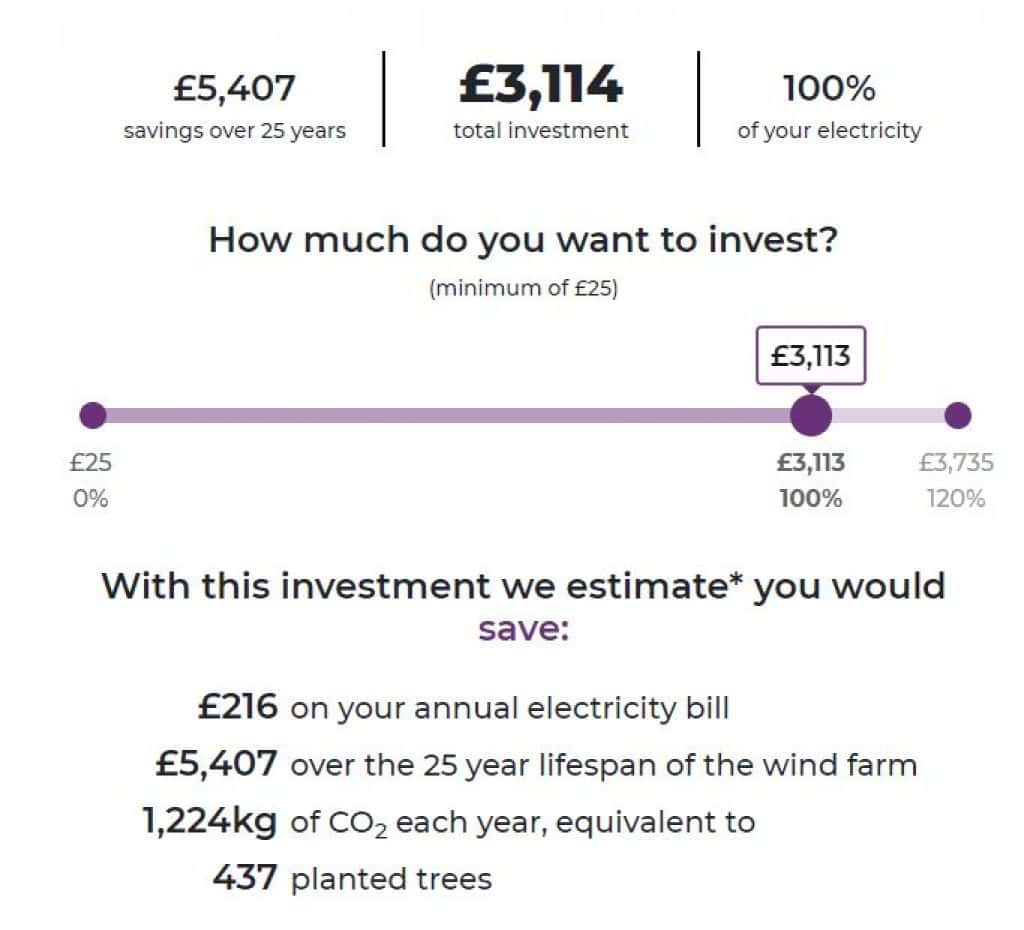The height and width of the screenshot is (930, 1024).
Task: Click the £25 minimum label
Action: tap(91, 462)
